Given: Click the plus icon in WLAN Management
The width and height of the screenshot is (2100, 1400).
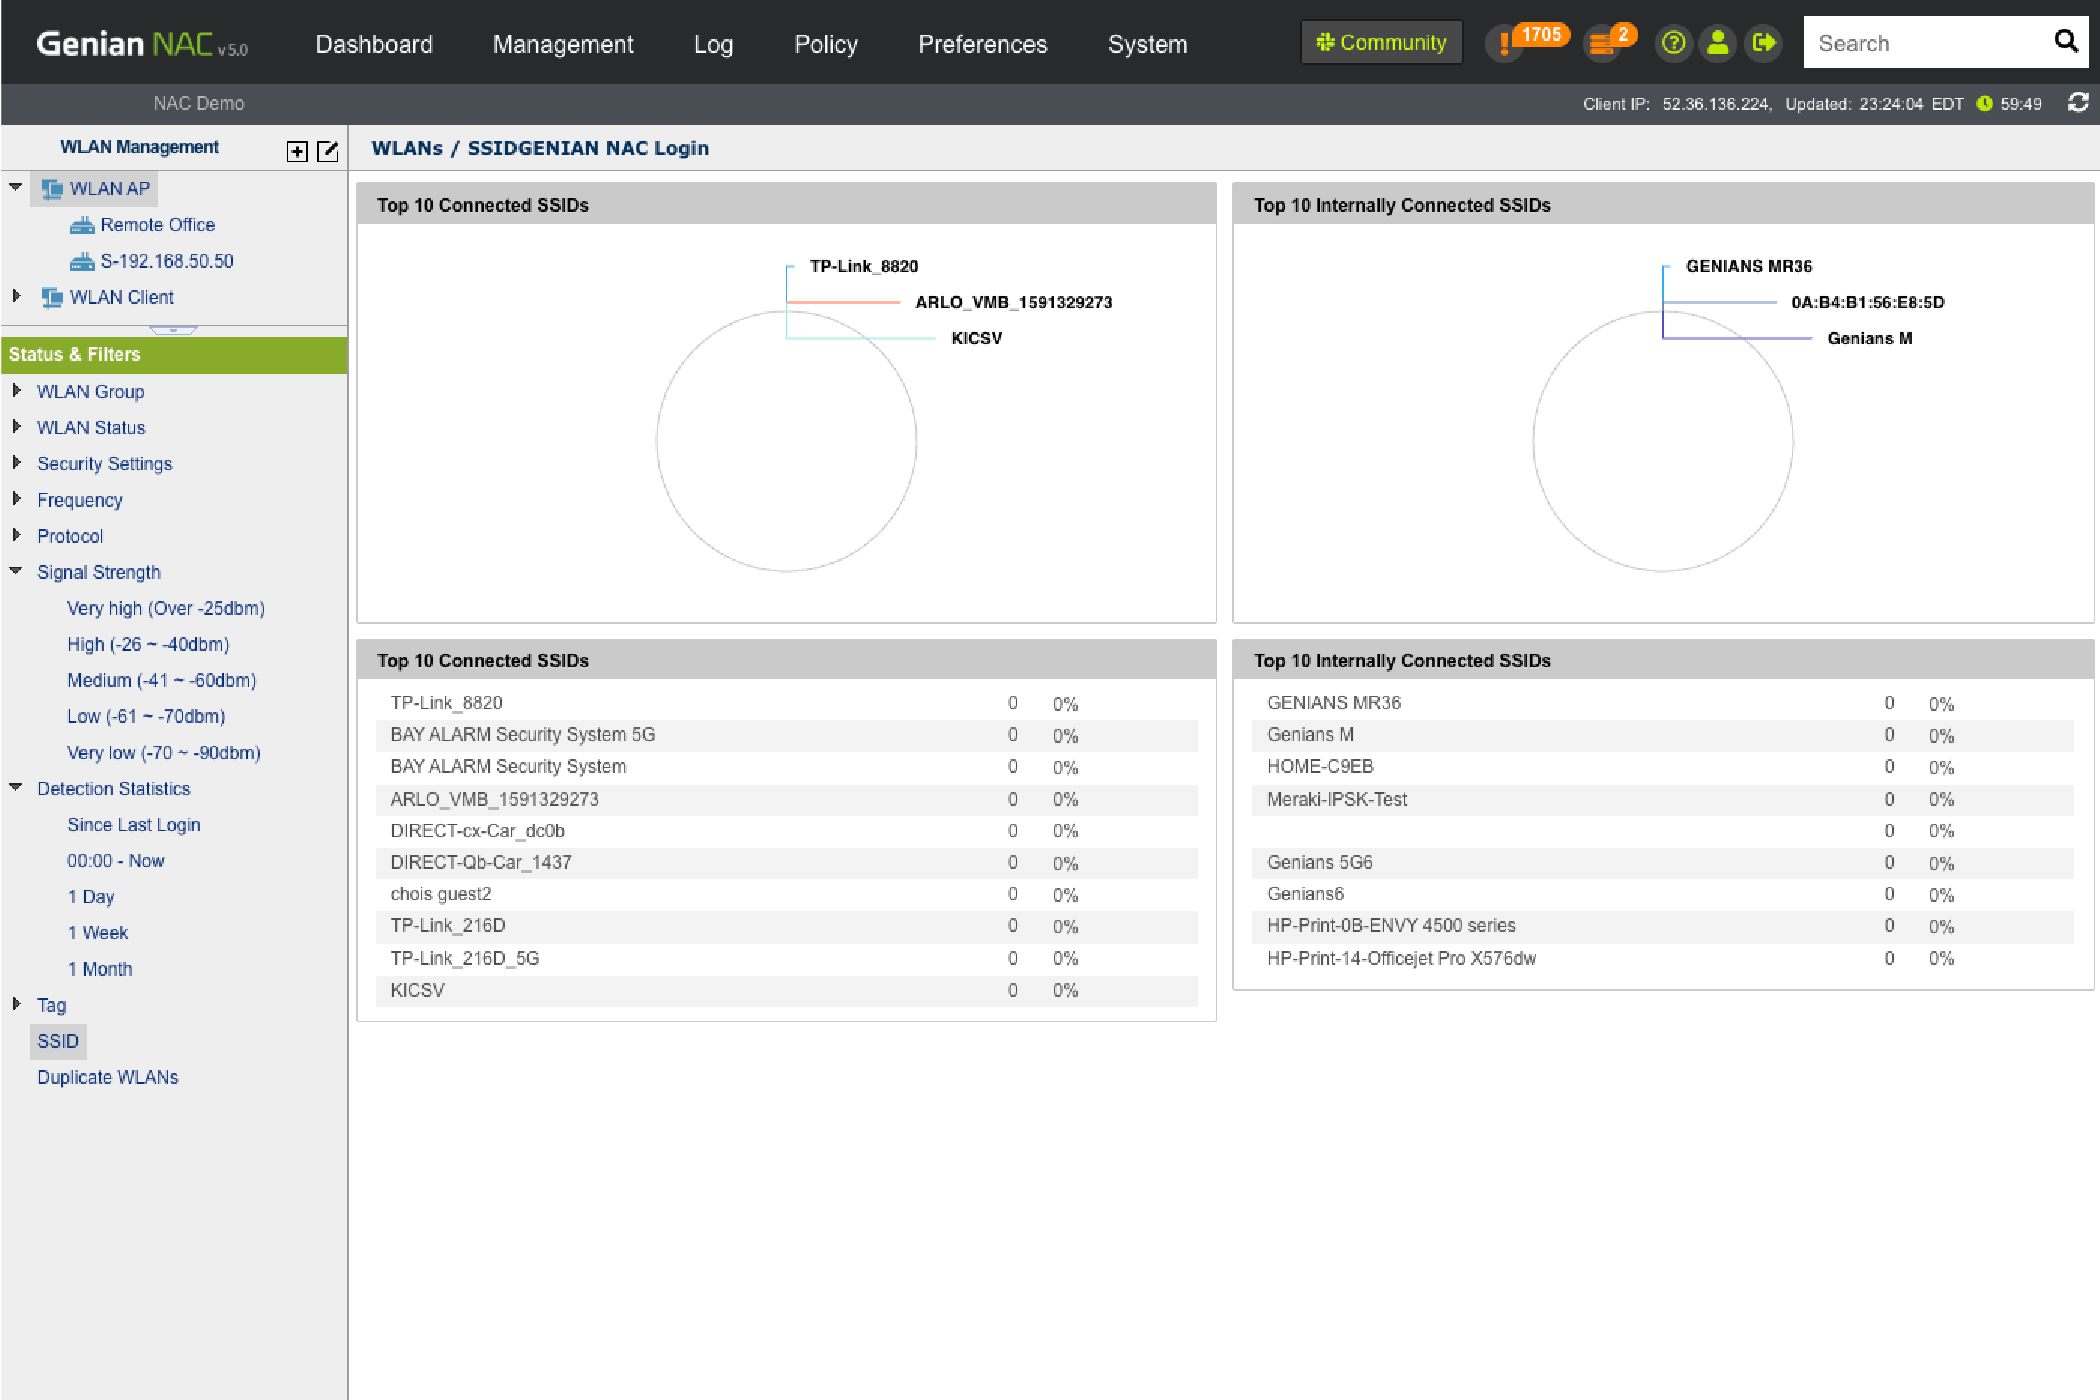Looking at the screenshot, I should pyautogui.click(x=297, y=151).
